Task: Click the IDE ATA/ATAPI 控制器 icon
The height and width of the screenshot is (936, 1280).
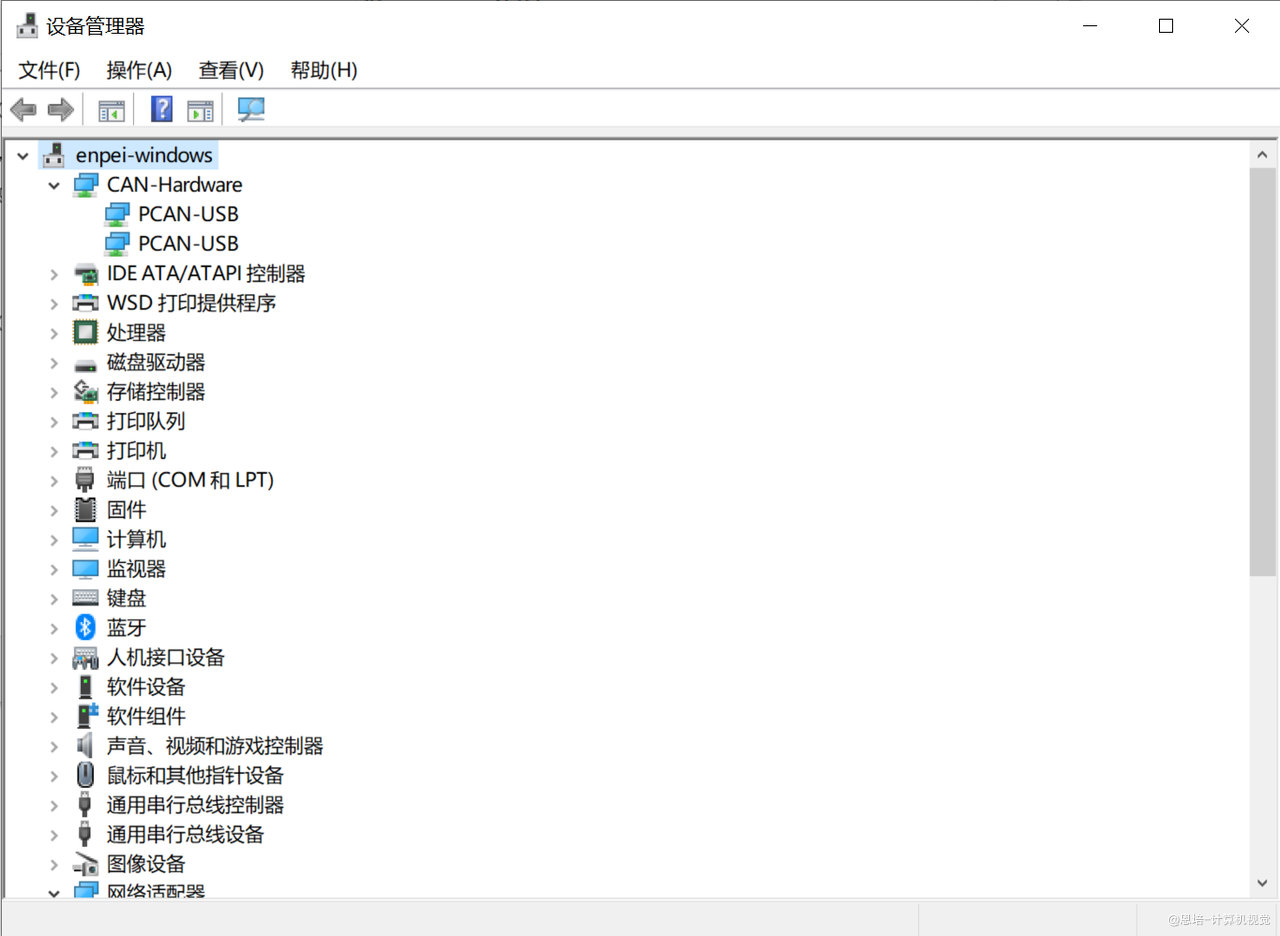Action: tap(86, 274)
